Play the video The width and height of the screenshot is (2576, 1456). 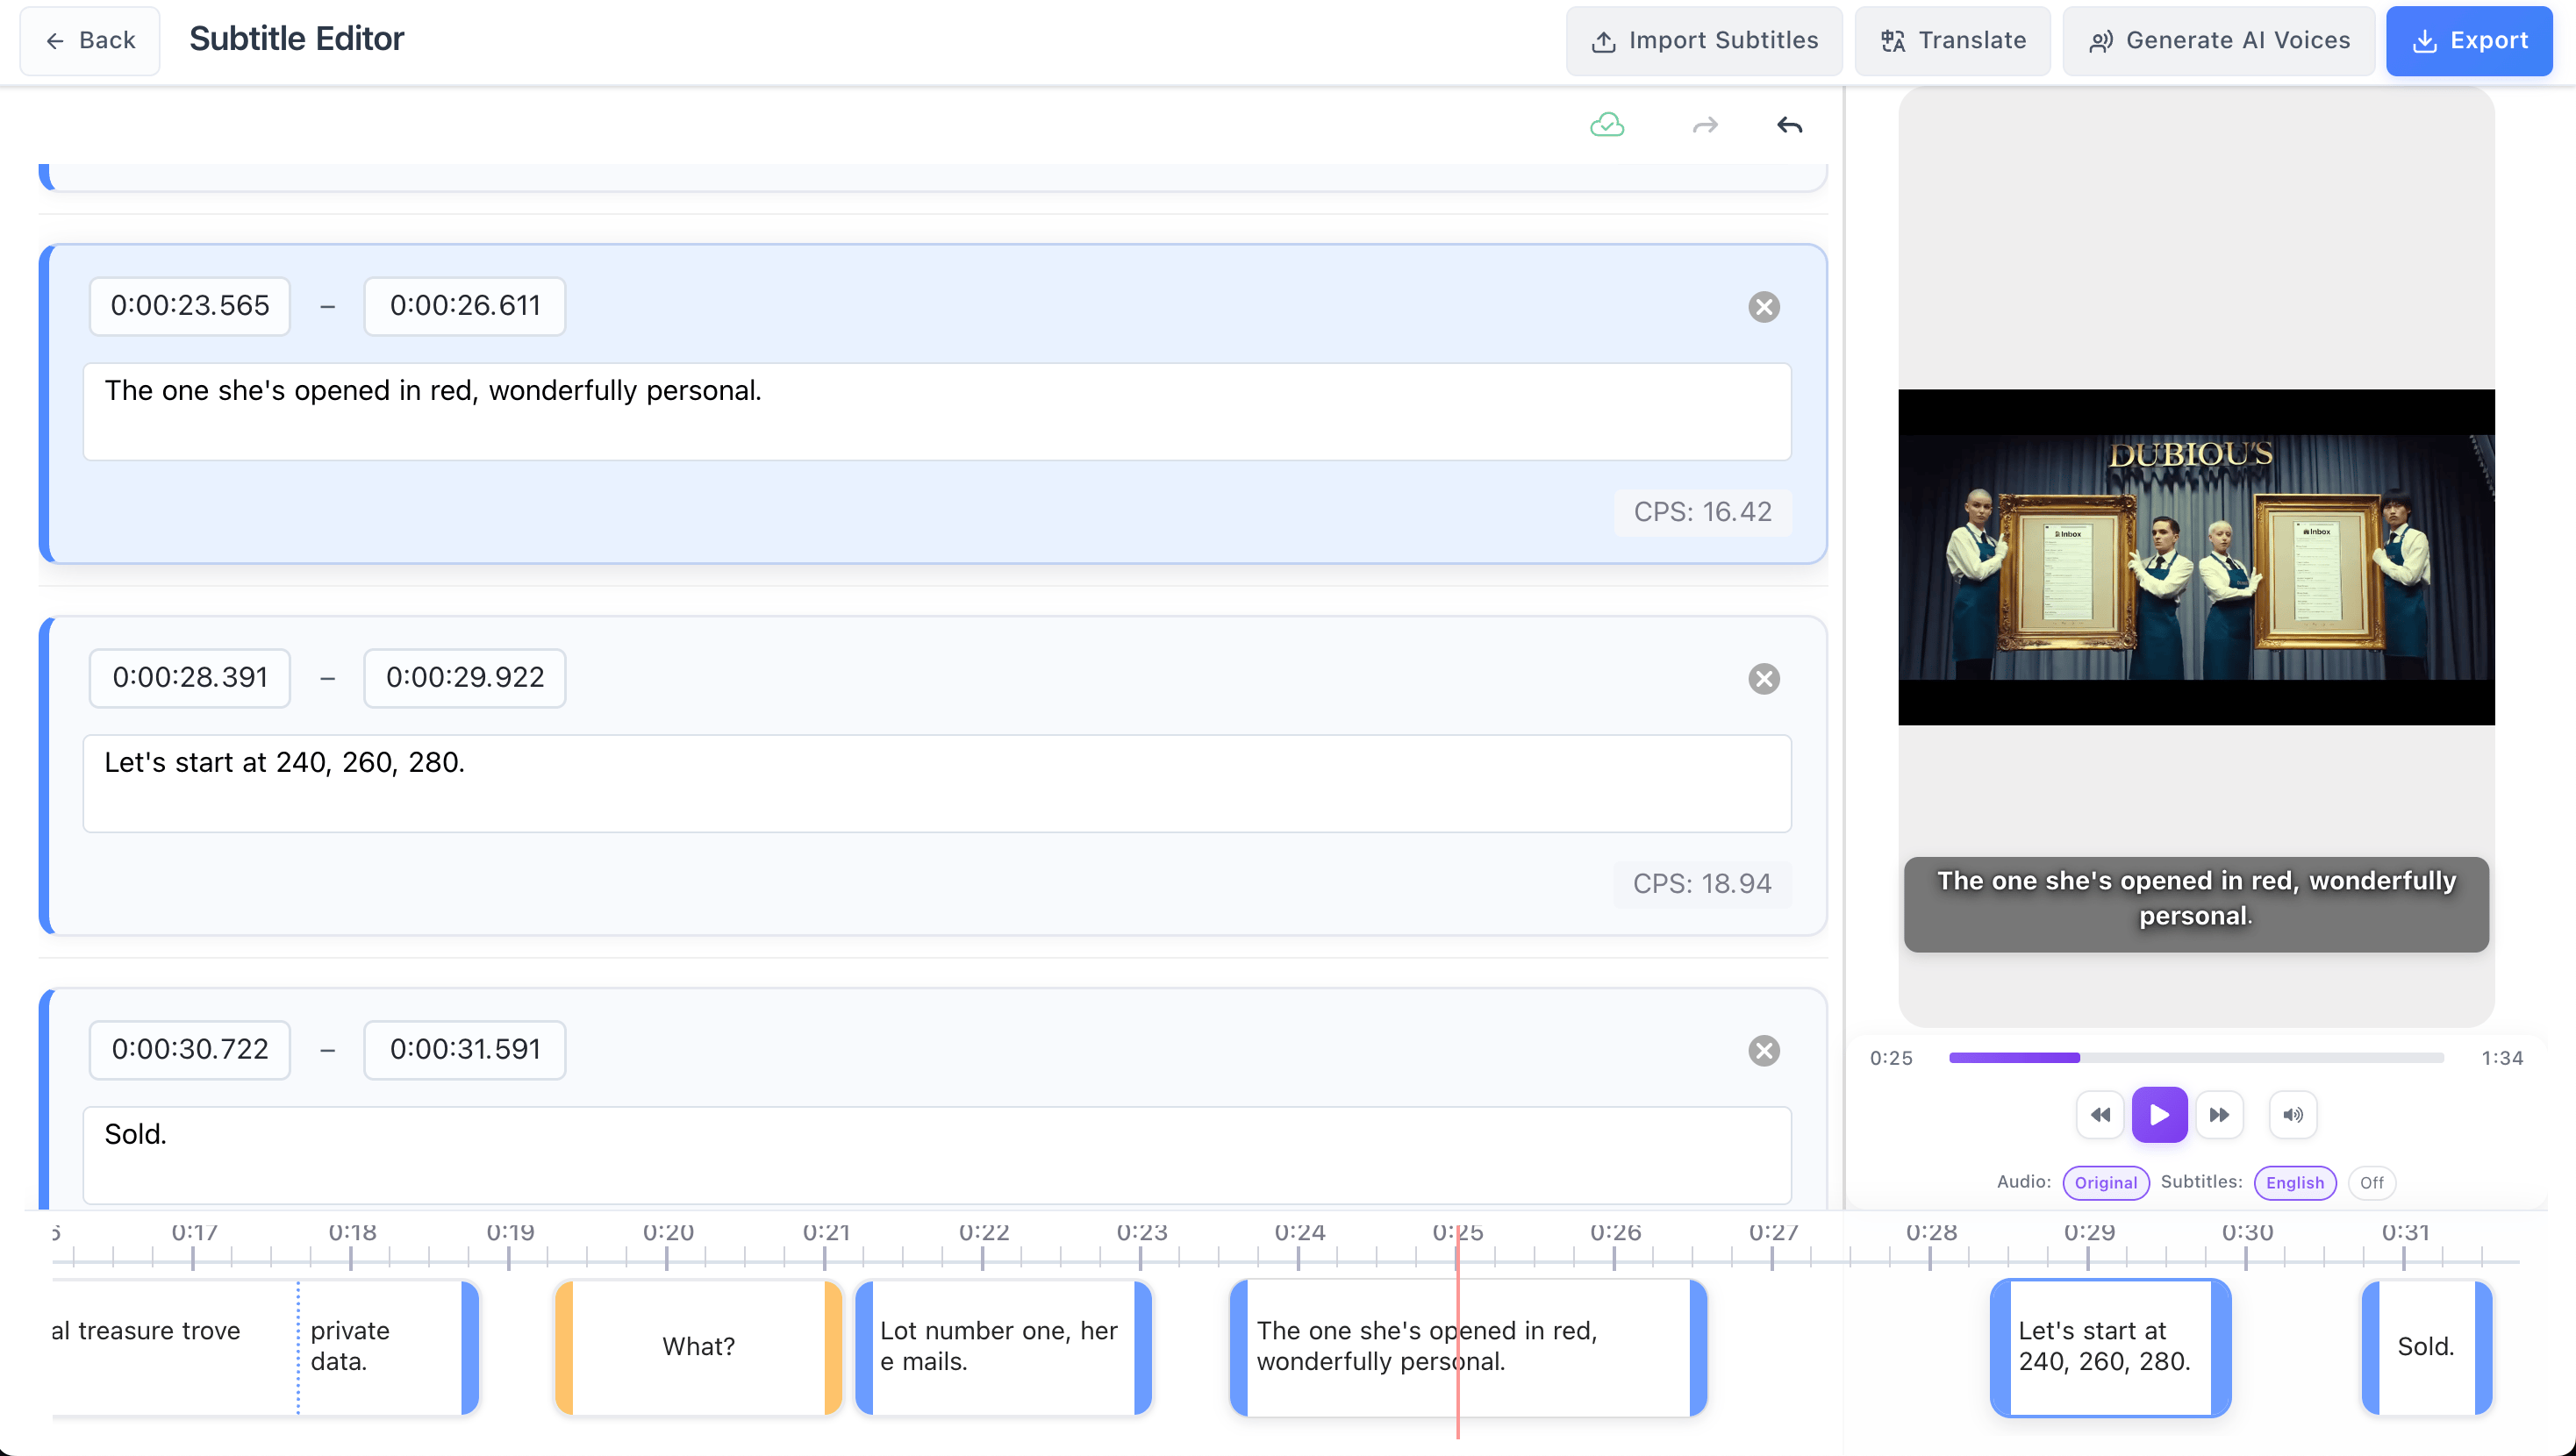click(2160, 1114)
